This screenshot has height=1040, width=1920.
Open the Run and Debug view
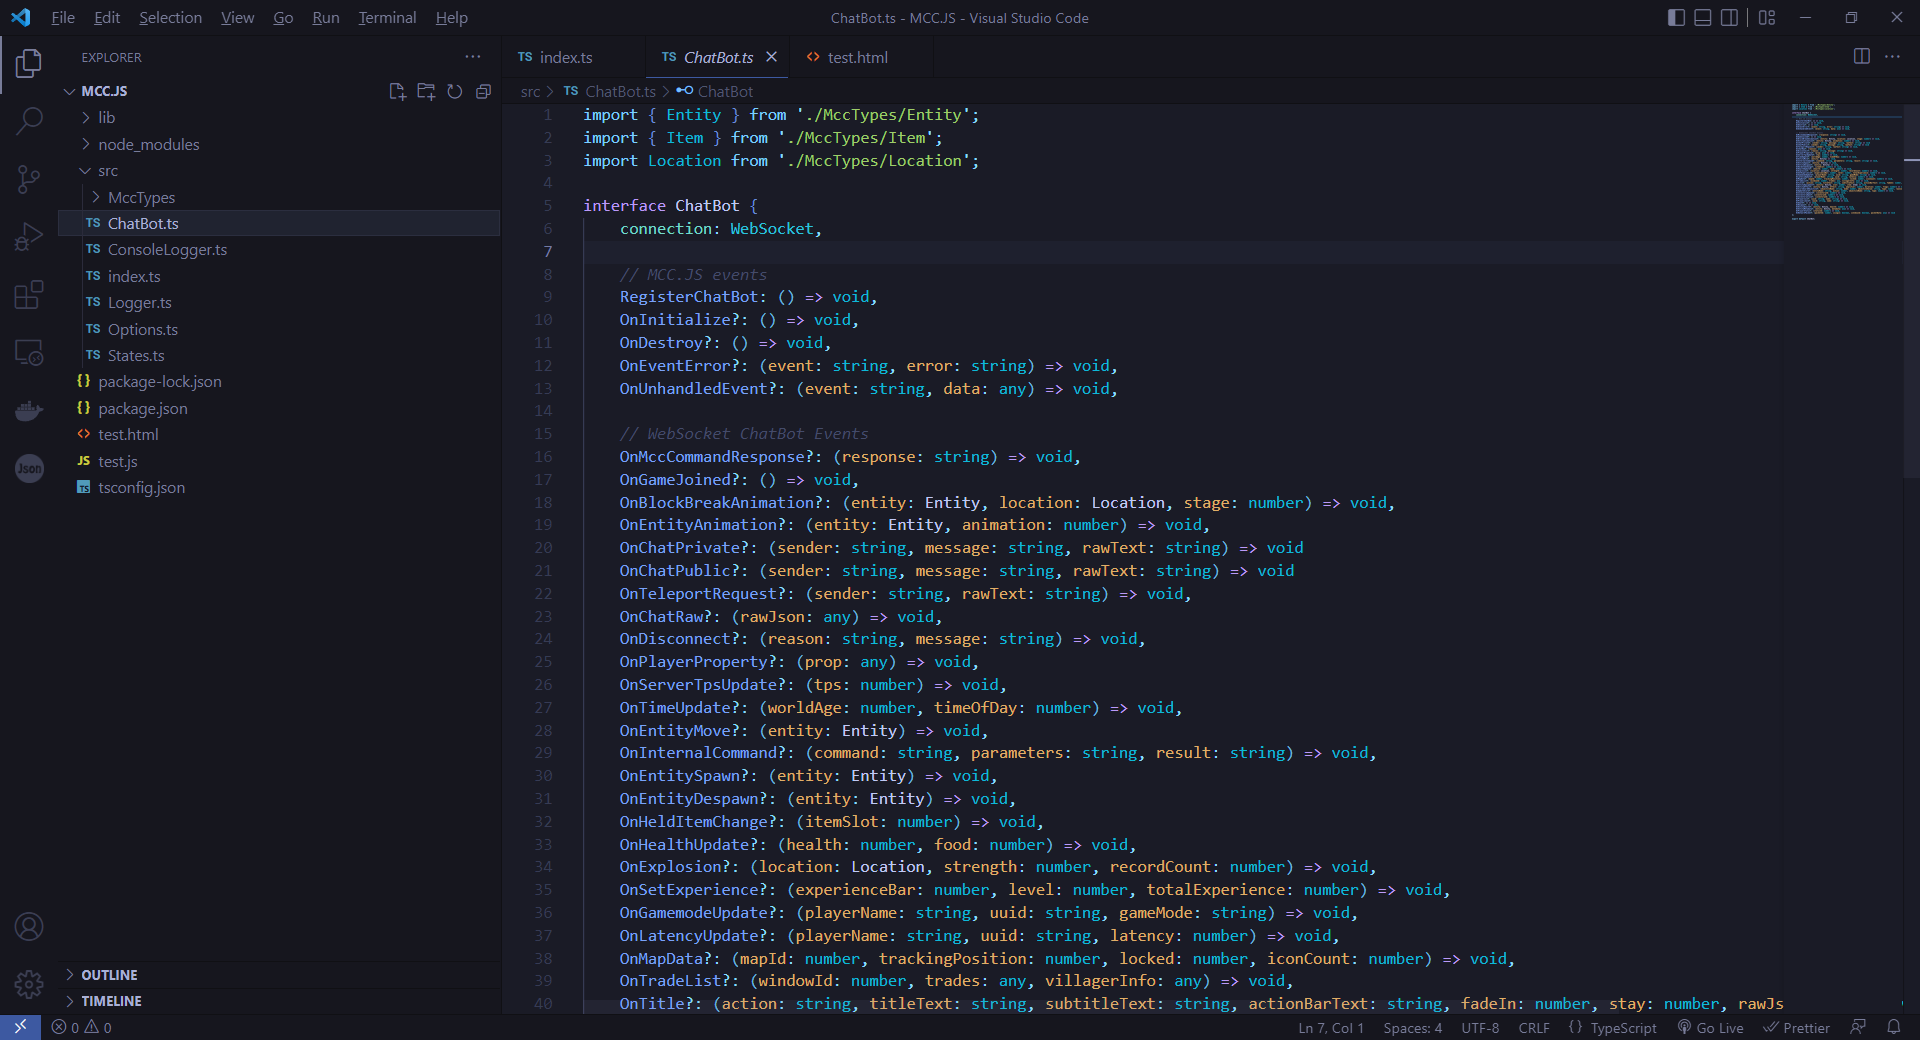[x=29, y=237]
